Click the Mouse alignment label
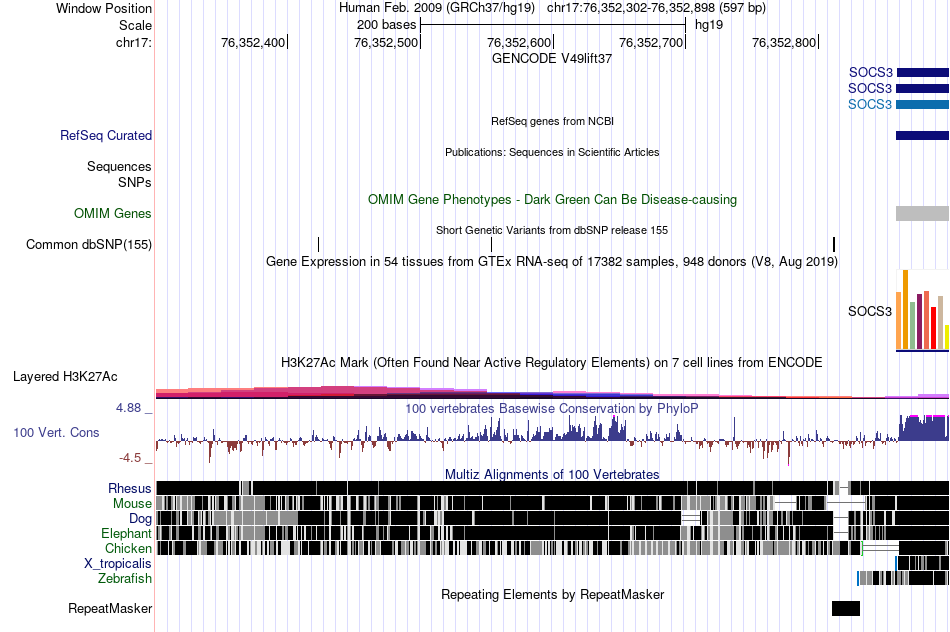 [x=132, y=504]
